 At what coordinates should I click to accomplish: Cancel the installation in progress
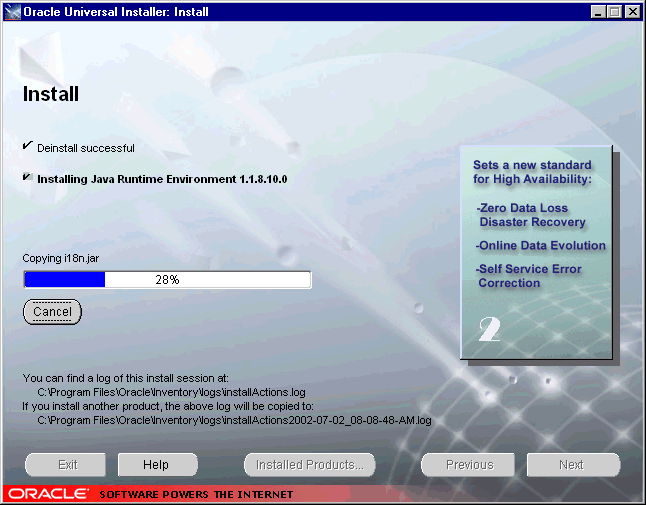[52, 312]
